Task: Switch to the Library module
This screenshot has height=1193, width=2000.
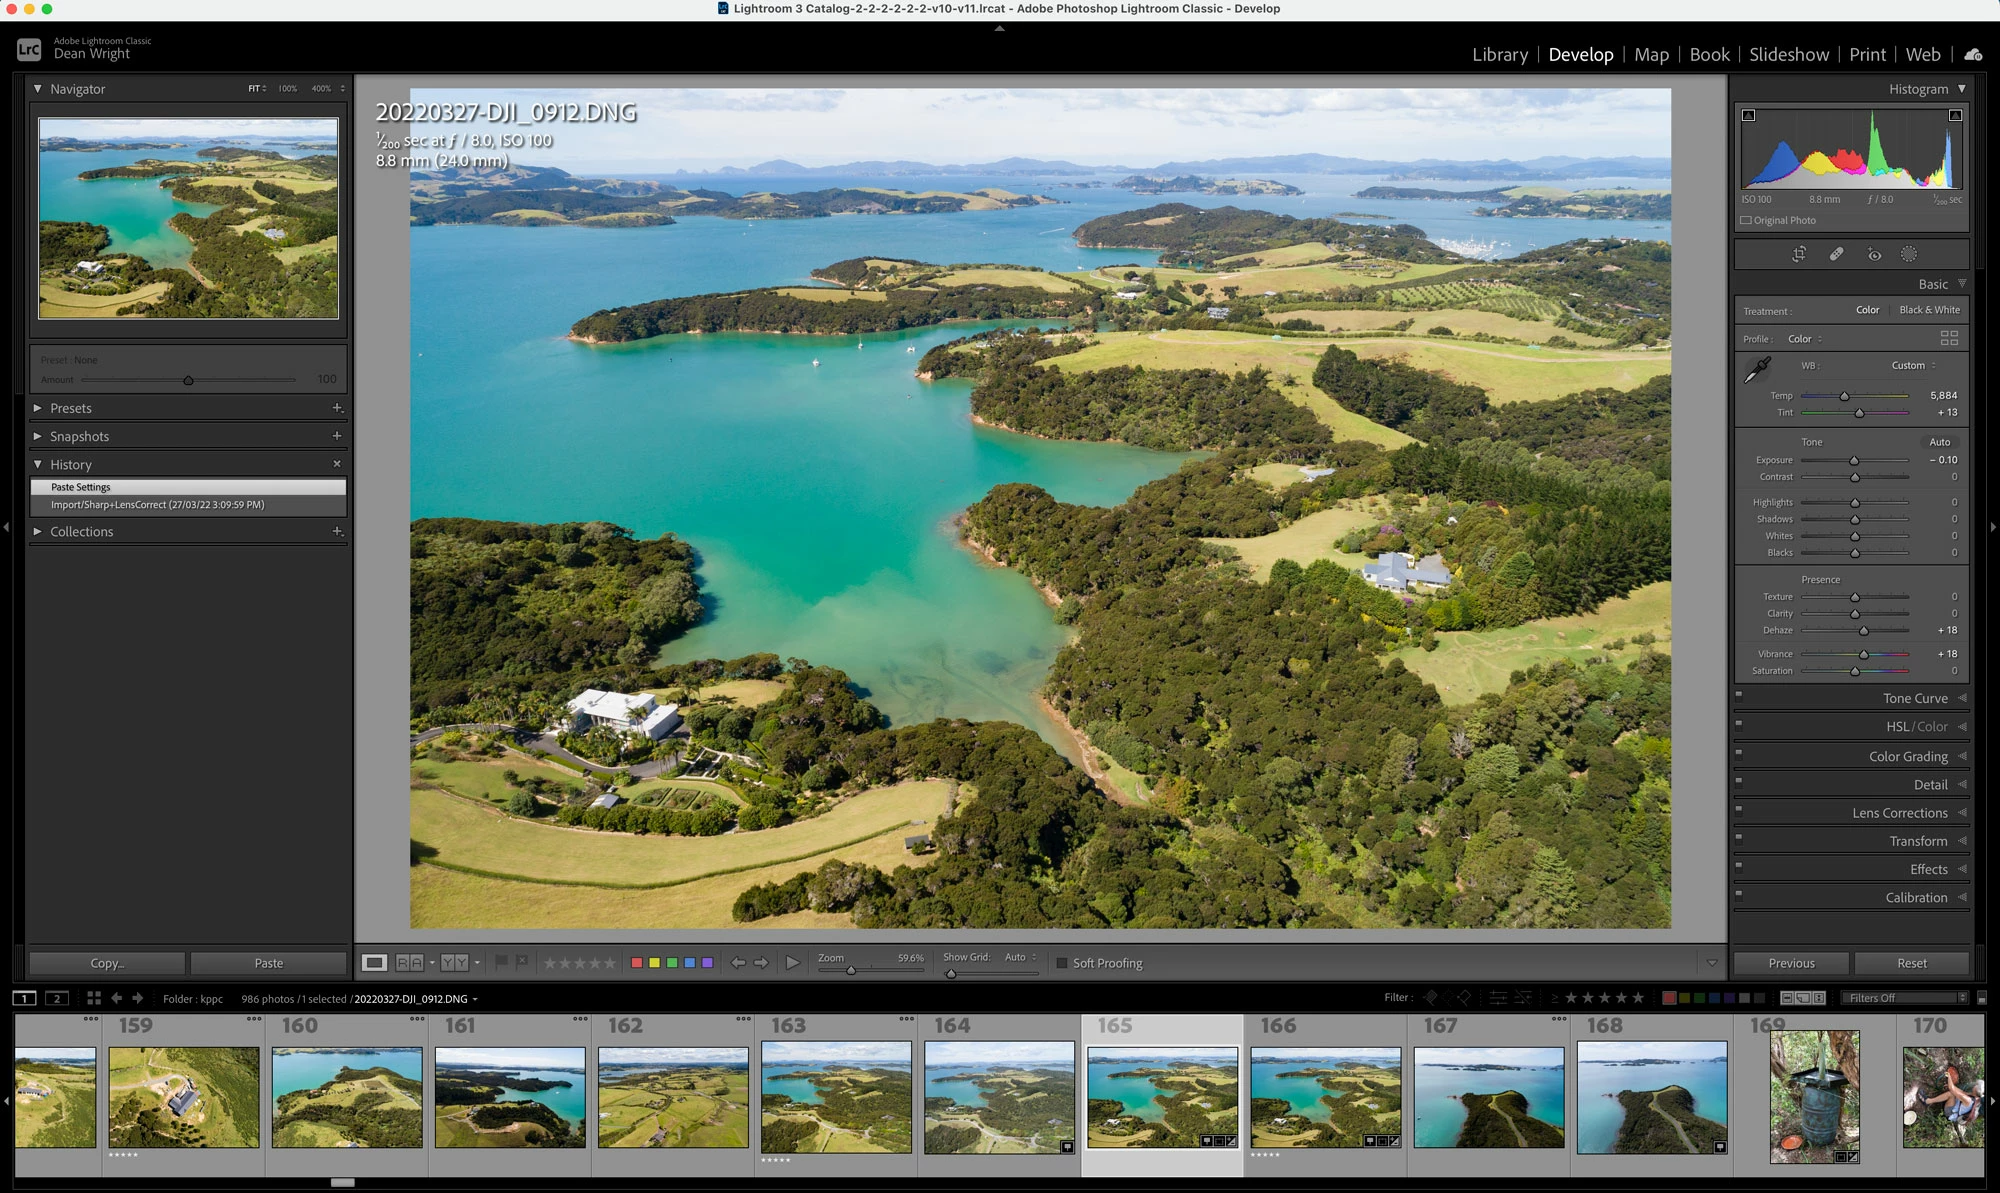Action: tap(1499, 55)
